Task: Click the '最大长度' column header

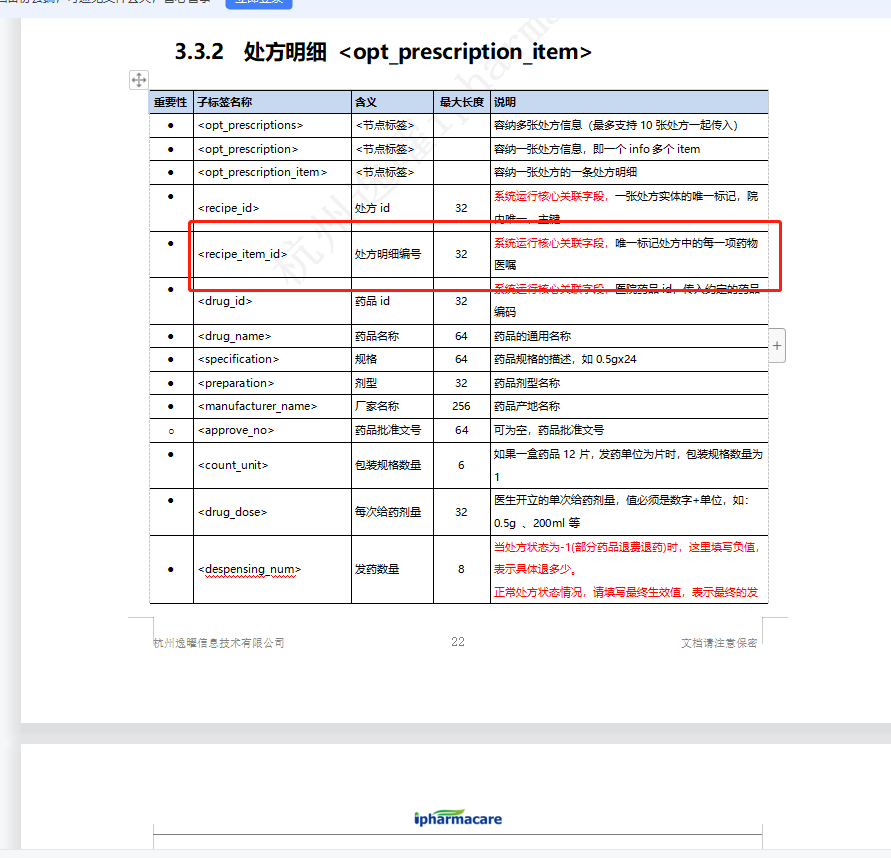Action: 461,102
